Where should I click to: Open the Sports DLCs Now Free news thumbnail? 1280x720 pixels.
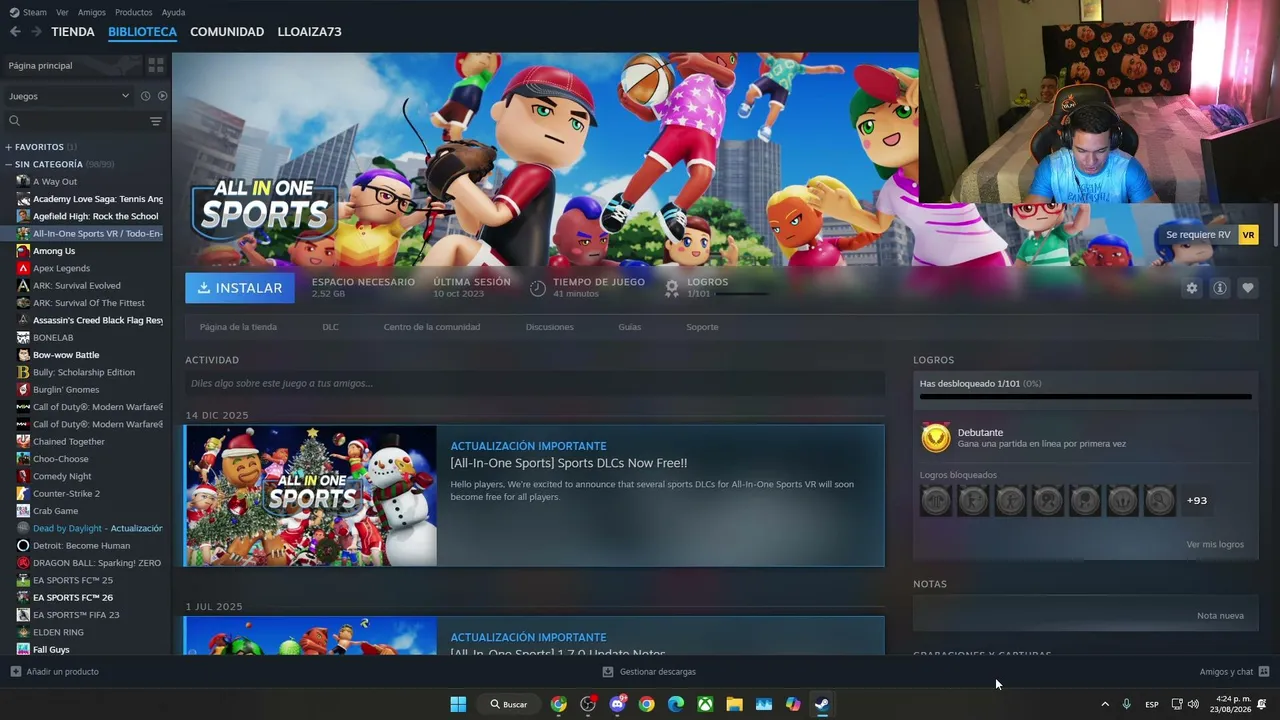pyautogui.click(x=311, y=496)
